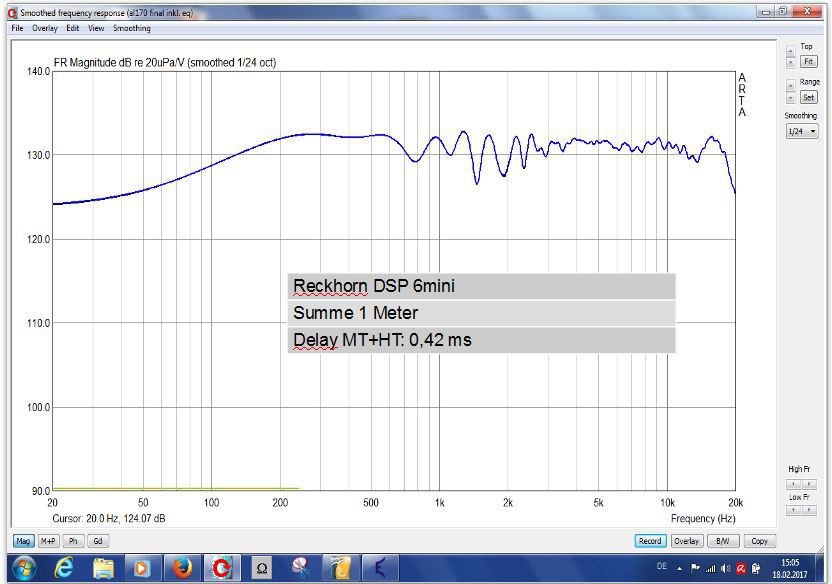Shift High Fr limit left
This screenshot has width=832, height=584.
click(793, 484)
